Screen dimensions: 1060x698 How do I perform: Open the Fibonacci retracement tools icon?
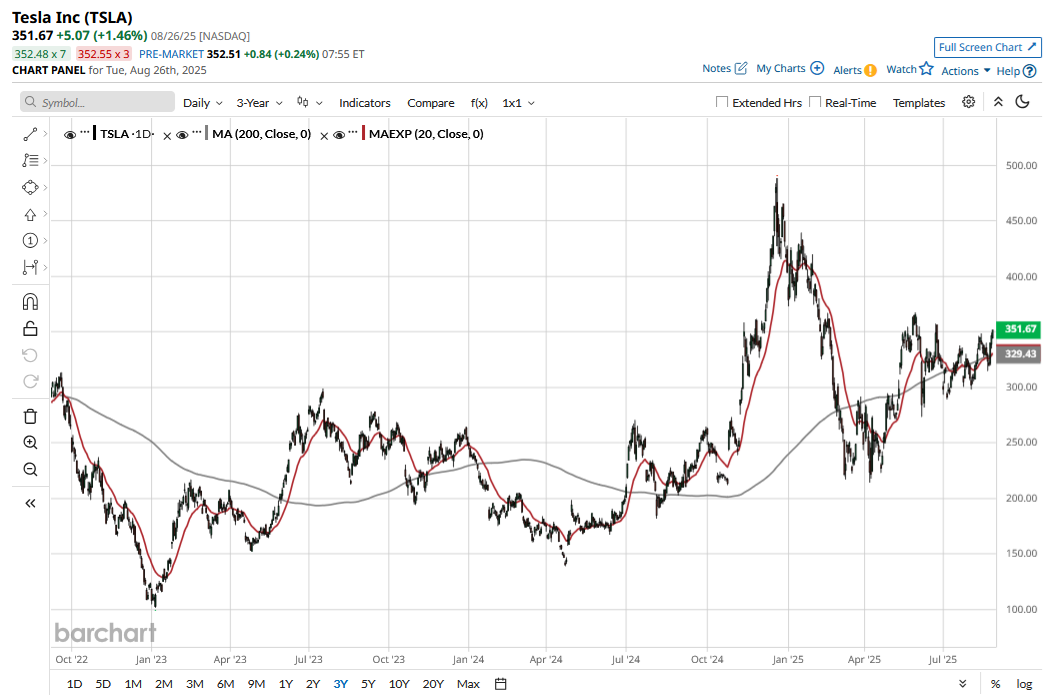point(30,160)
